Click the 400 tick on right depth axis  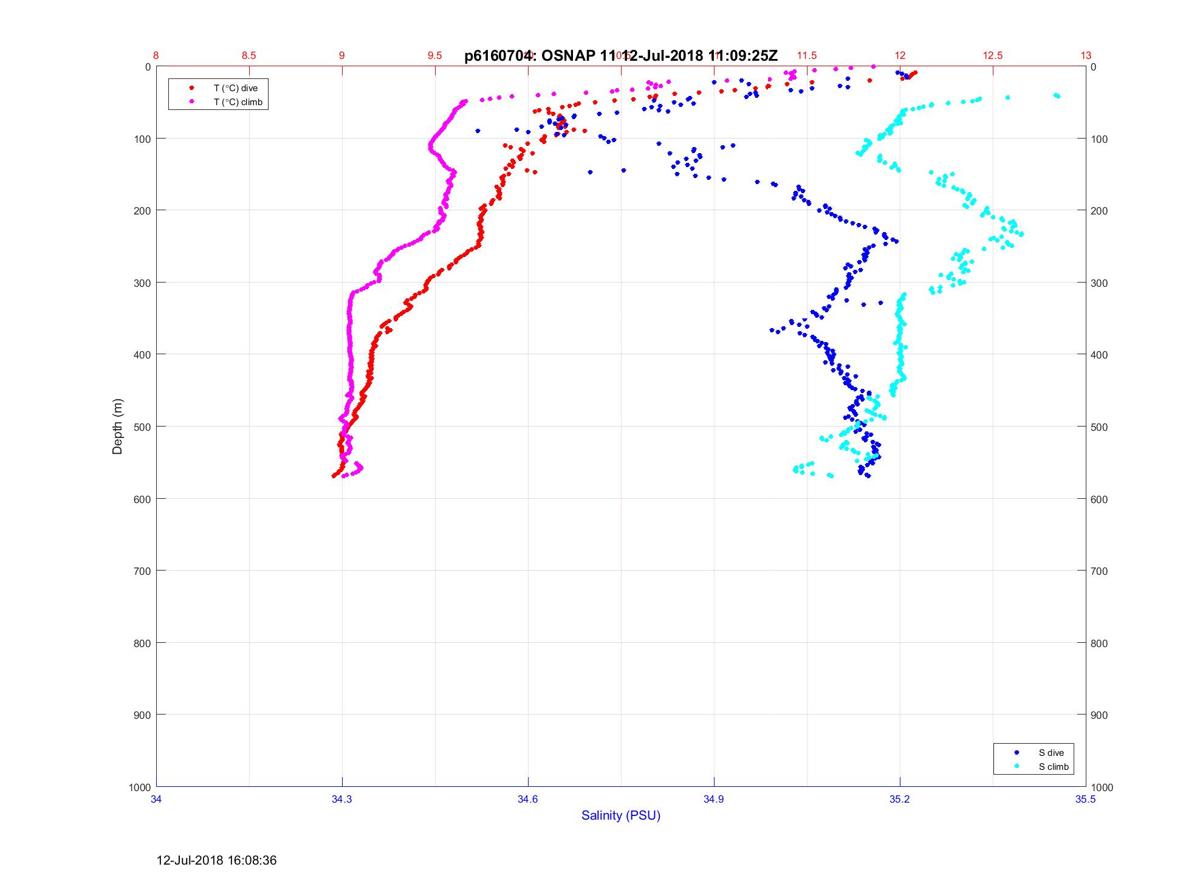1099,355
